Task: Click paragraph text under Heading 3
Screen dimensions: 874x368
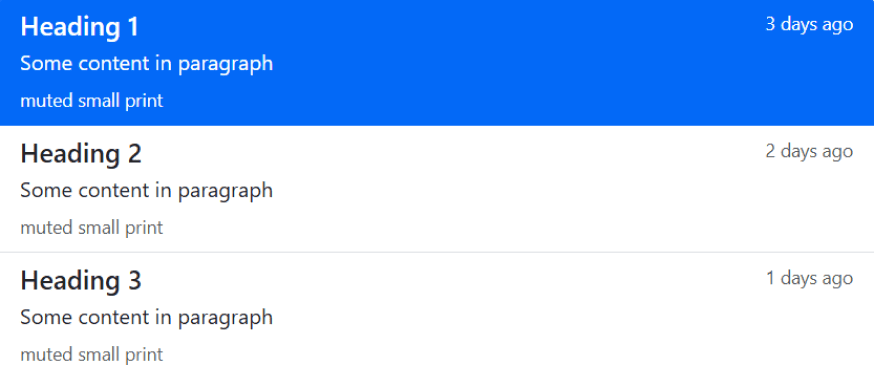Action: pyautogui.click(x=147, y=318)
